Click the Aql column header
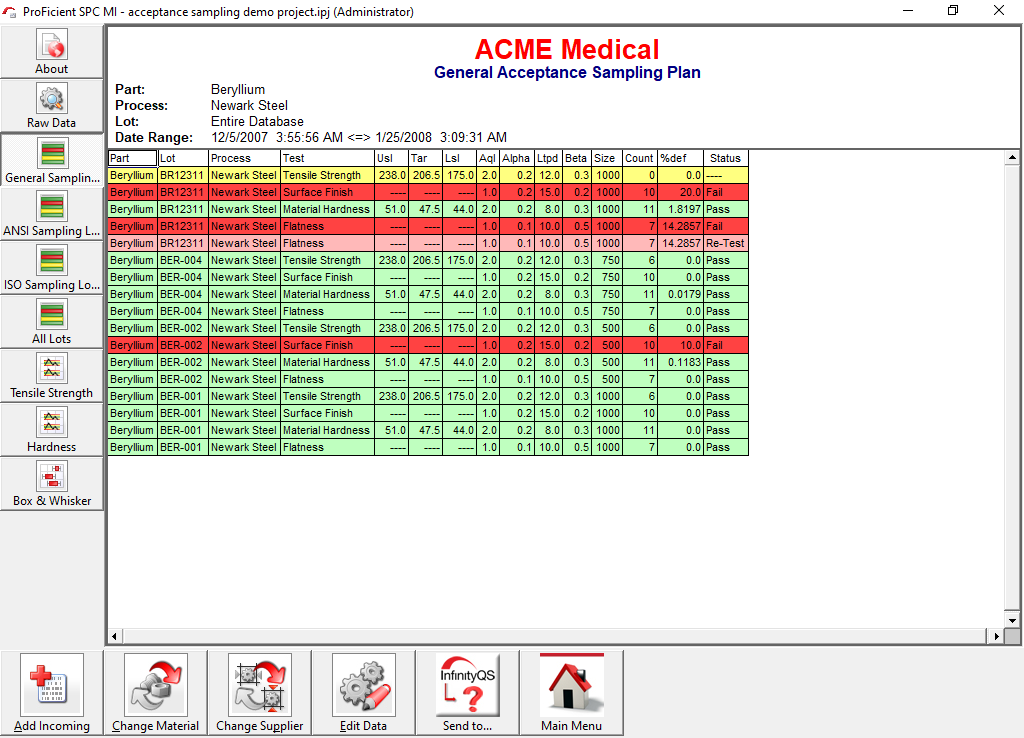This screenshot has width=1024, height=738. 488,158
